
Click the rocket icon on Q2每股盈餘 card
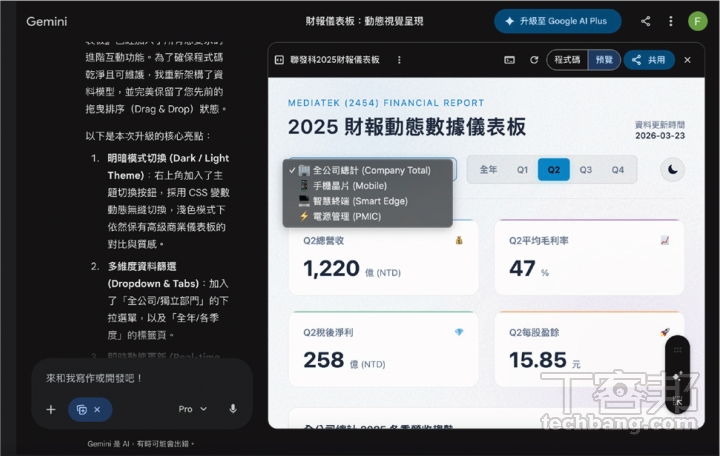(x=664, y=332)
